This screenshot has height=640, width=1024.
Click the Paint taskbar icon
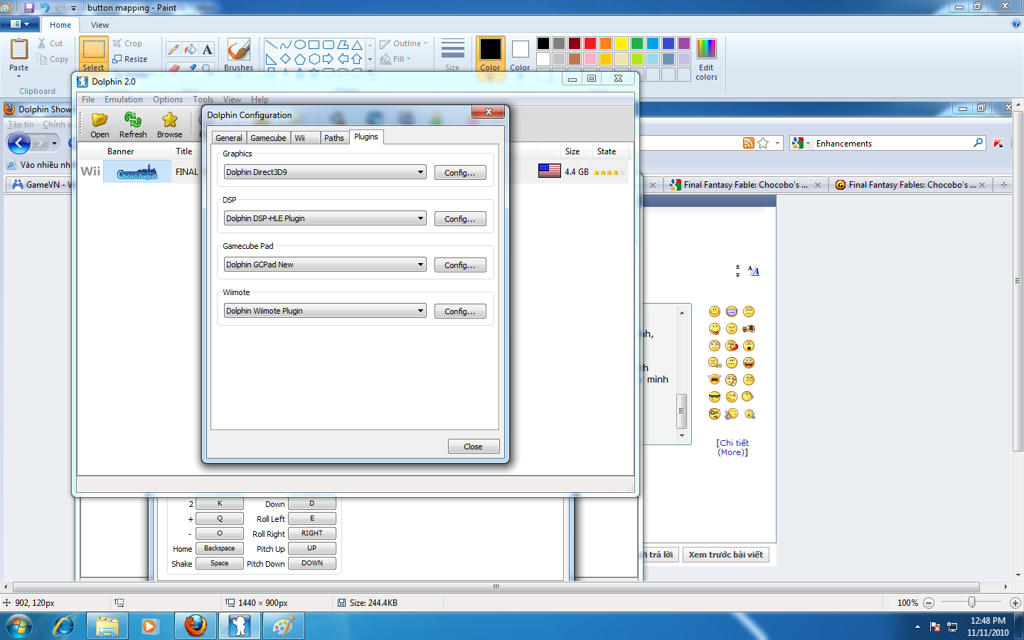[x=283, y=626]
